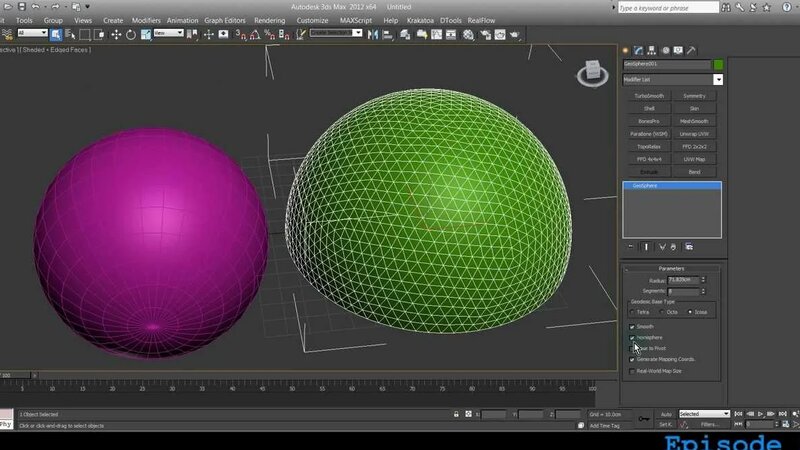Click the green object color swatch
Image resolution: width=800 pixels, height=450 pixels.
pyautogui.click(x=718, y=64)
